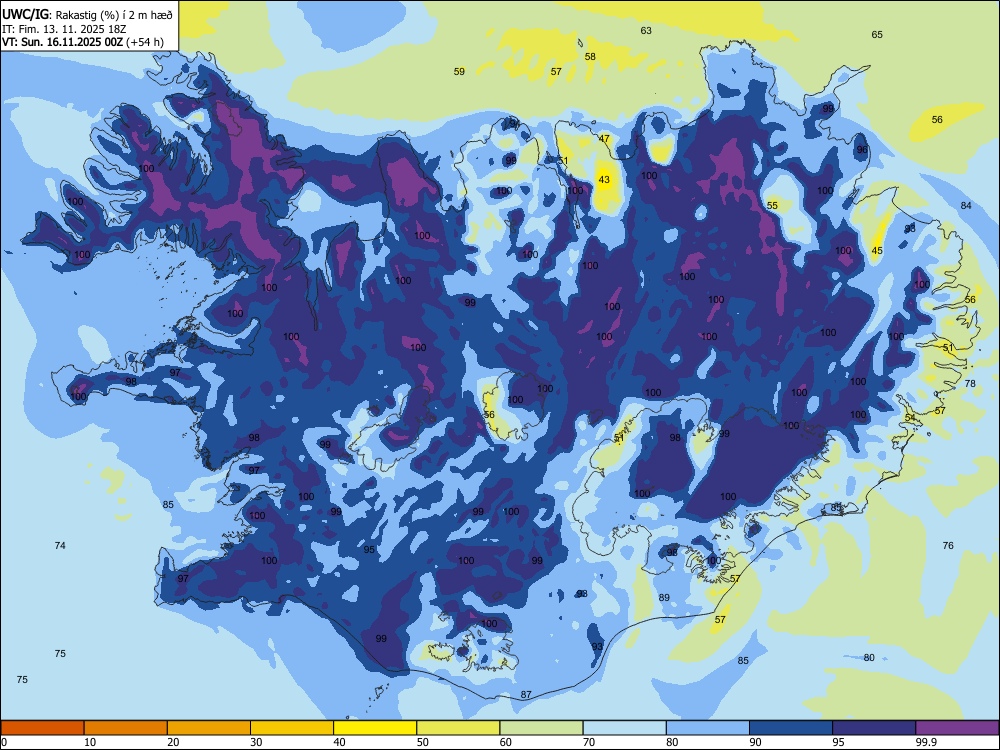1000x750 pixels.
Task: Click the purple 99.9+ legend swatch
Action: pyautogui.click(x=957, y=728)
